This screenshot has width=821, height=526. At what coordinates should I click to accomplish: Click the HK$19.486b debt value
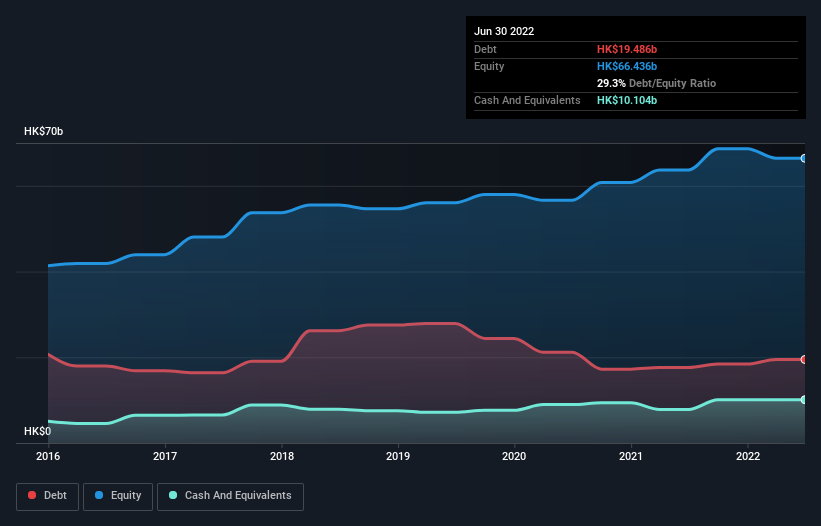pos(627,49)
